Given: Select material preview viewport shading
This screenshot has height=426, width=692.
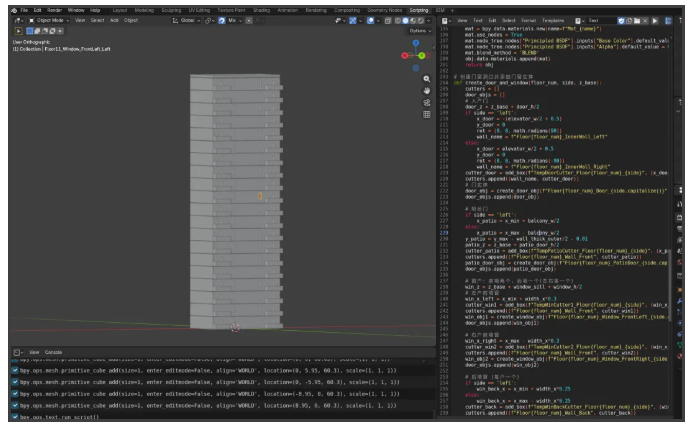Looking at the screenshot, I should (x=413, y=21).
